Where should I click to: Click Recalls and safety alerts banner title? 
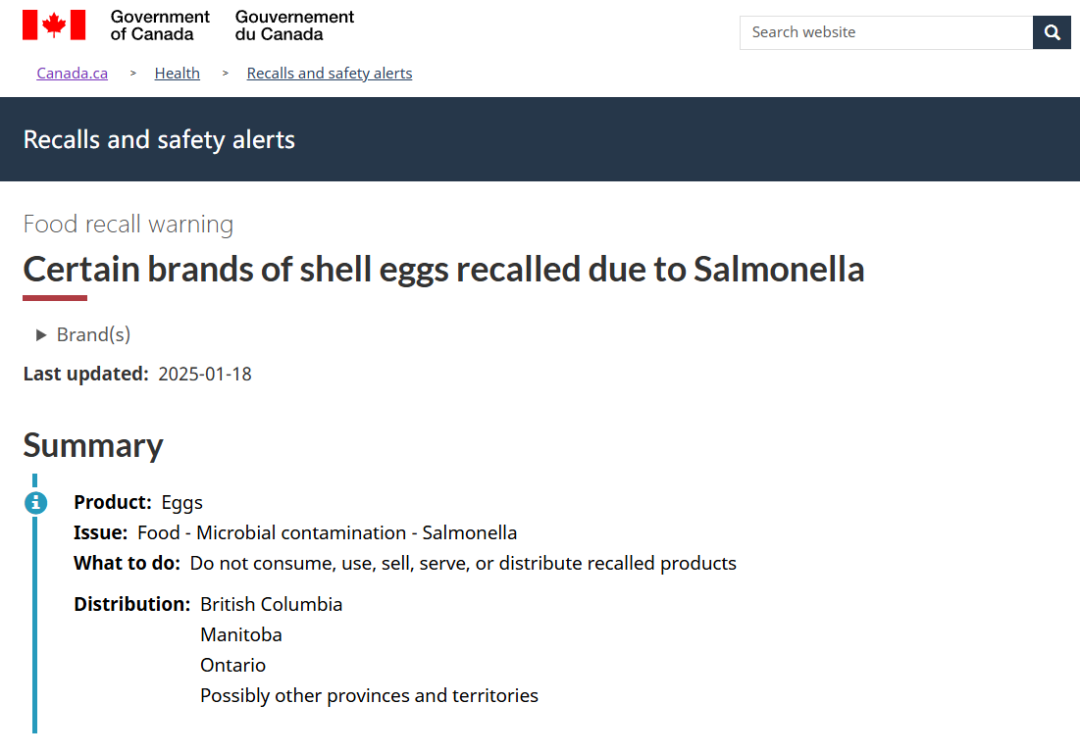pos(159,140)
